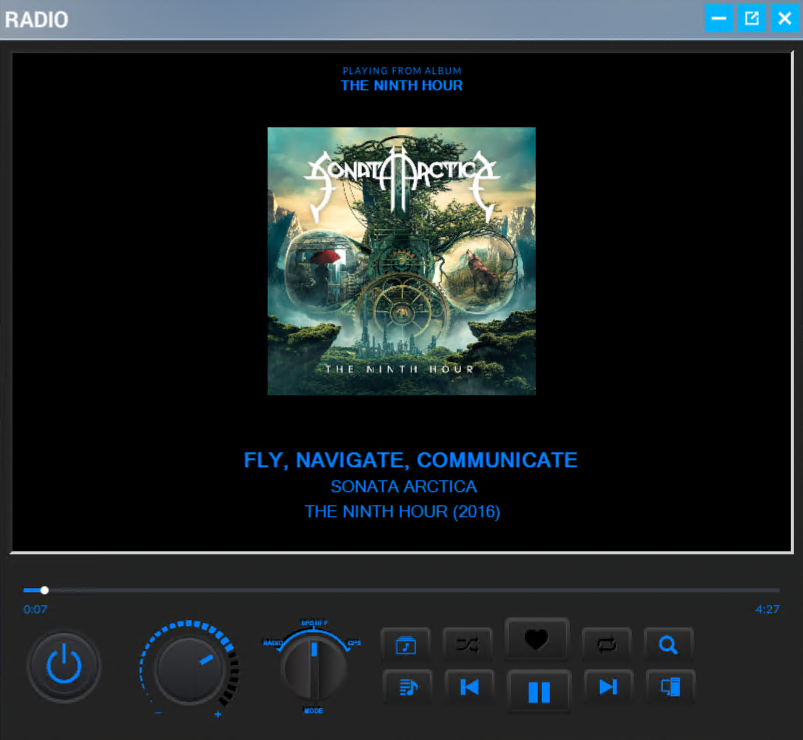This screenshot has width=803, height=740.
Task: Click the device cast icon
Action: (669, 687)
